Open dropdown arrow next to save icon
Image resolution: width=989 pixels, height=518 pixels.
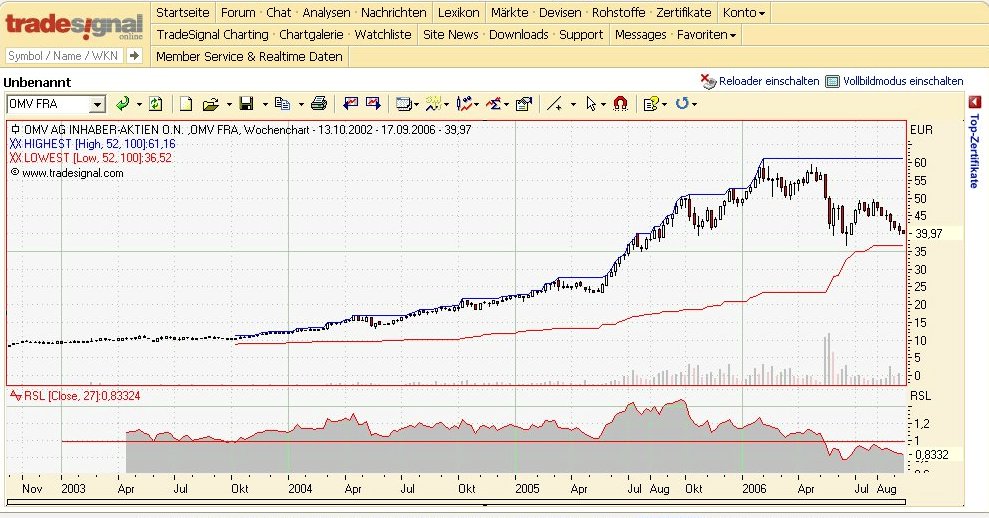(265, 104)
